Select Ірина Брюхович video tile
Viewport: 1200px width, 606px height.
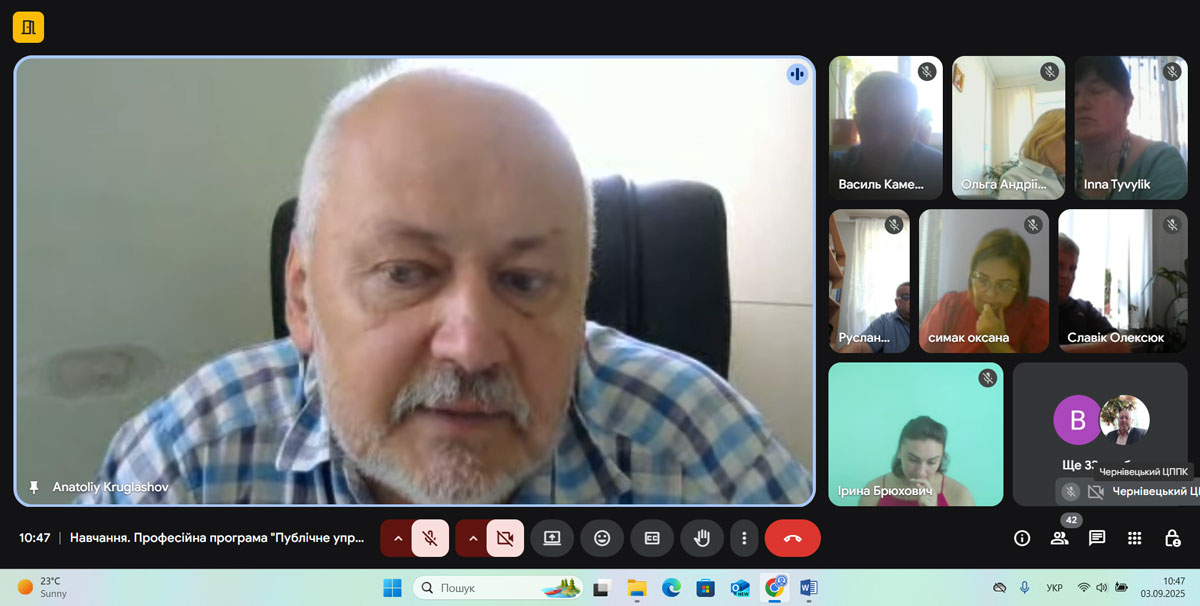(916, 434)
